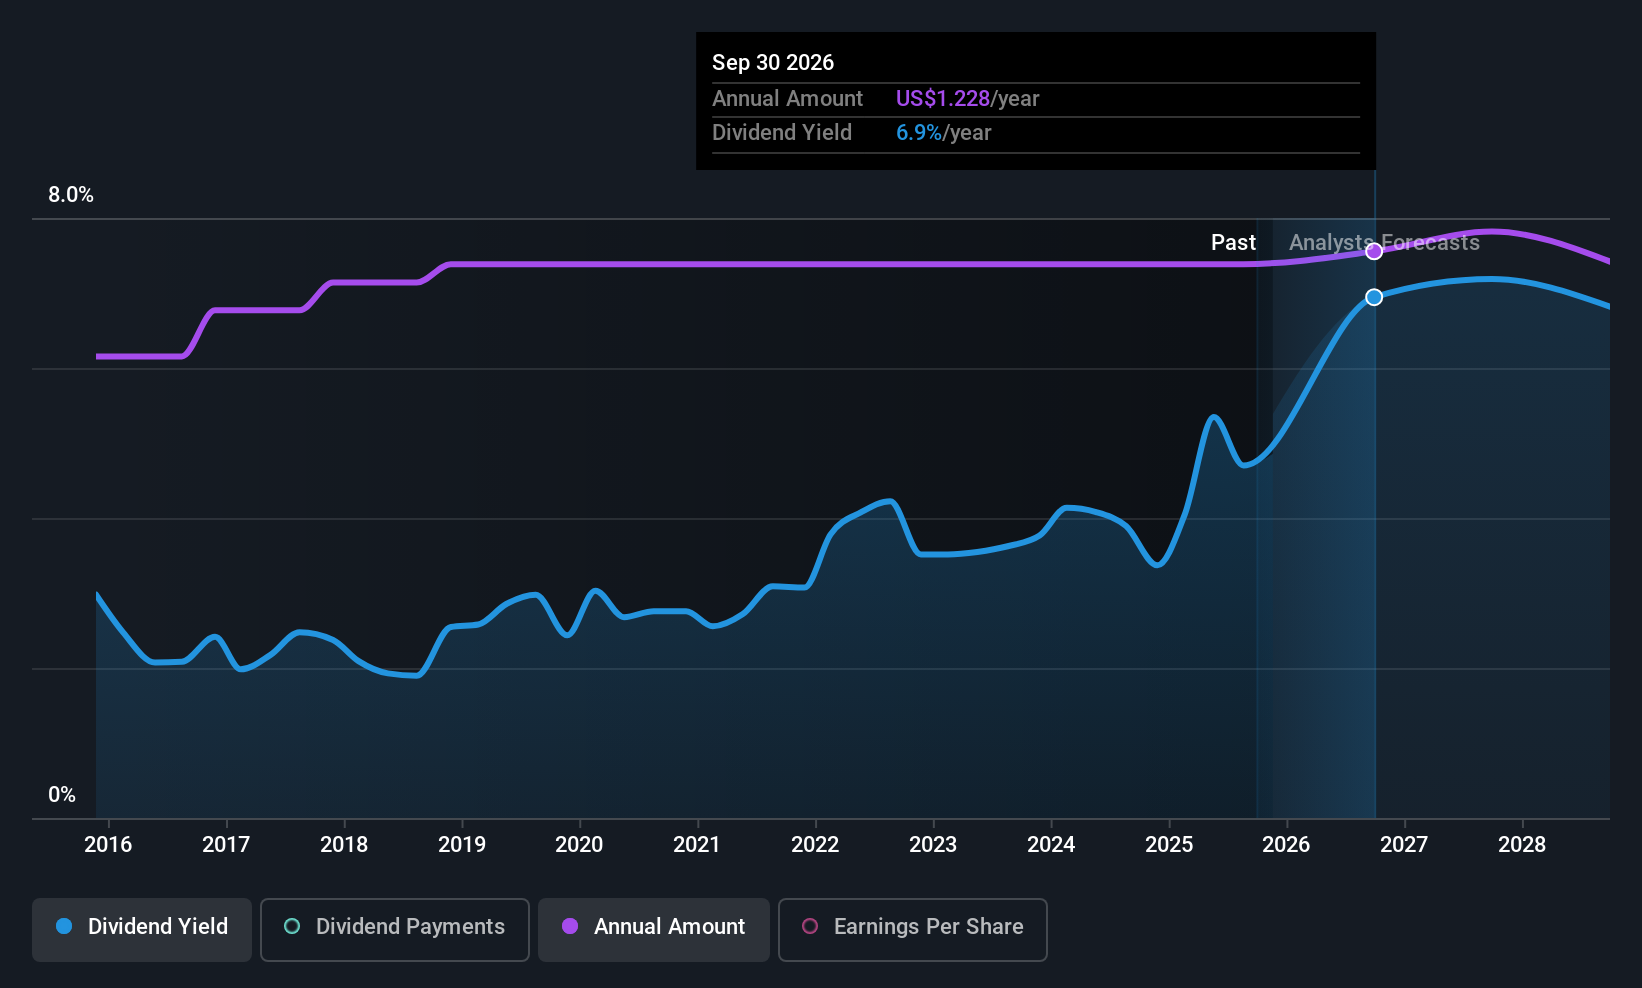
Task: Click the blue Dividend Yield legend dot
Action: pyautogui.click(x=64, y=927)
